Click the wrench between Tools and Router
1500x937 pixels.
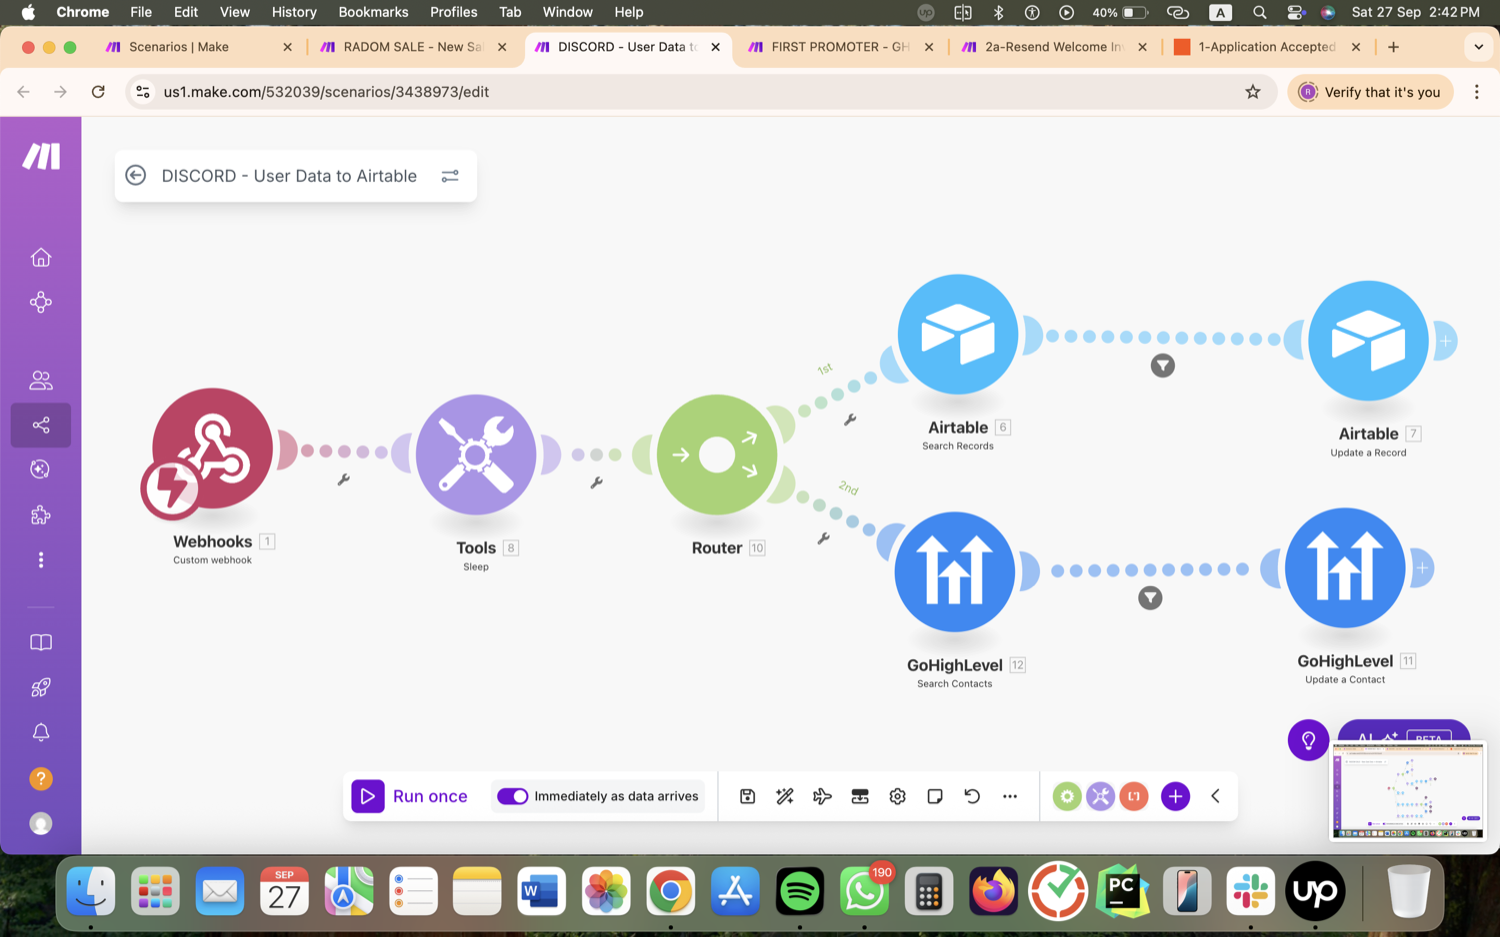596,483
